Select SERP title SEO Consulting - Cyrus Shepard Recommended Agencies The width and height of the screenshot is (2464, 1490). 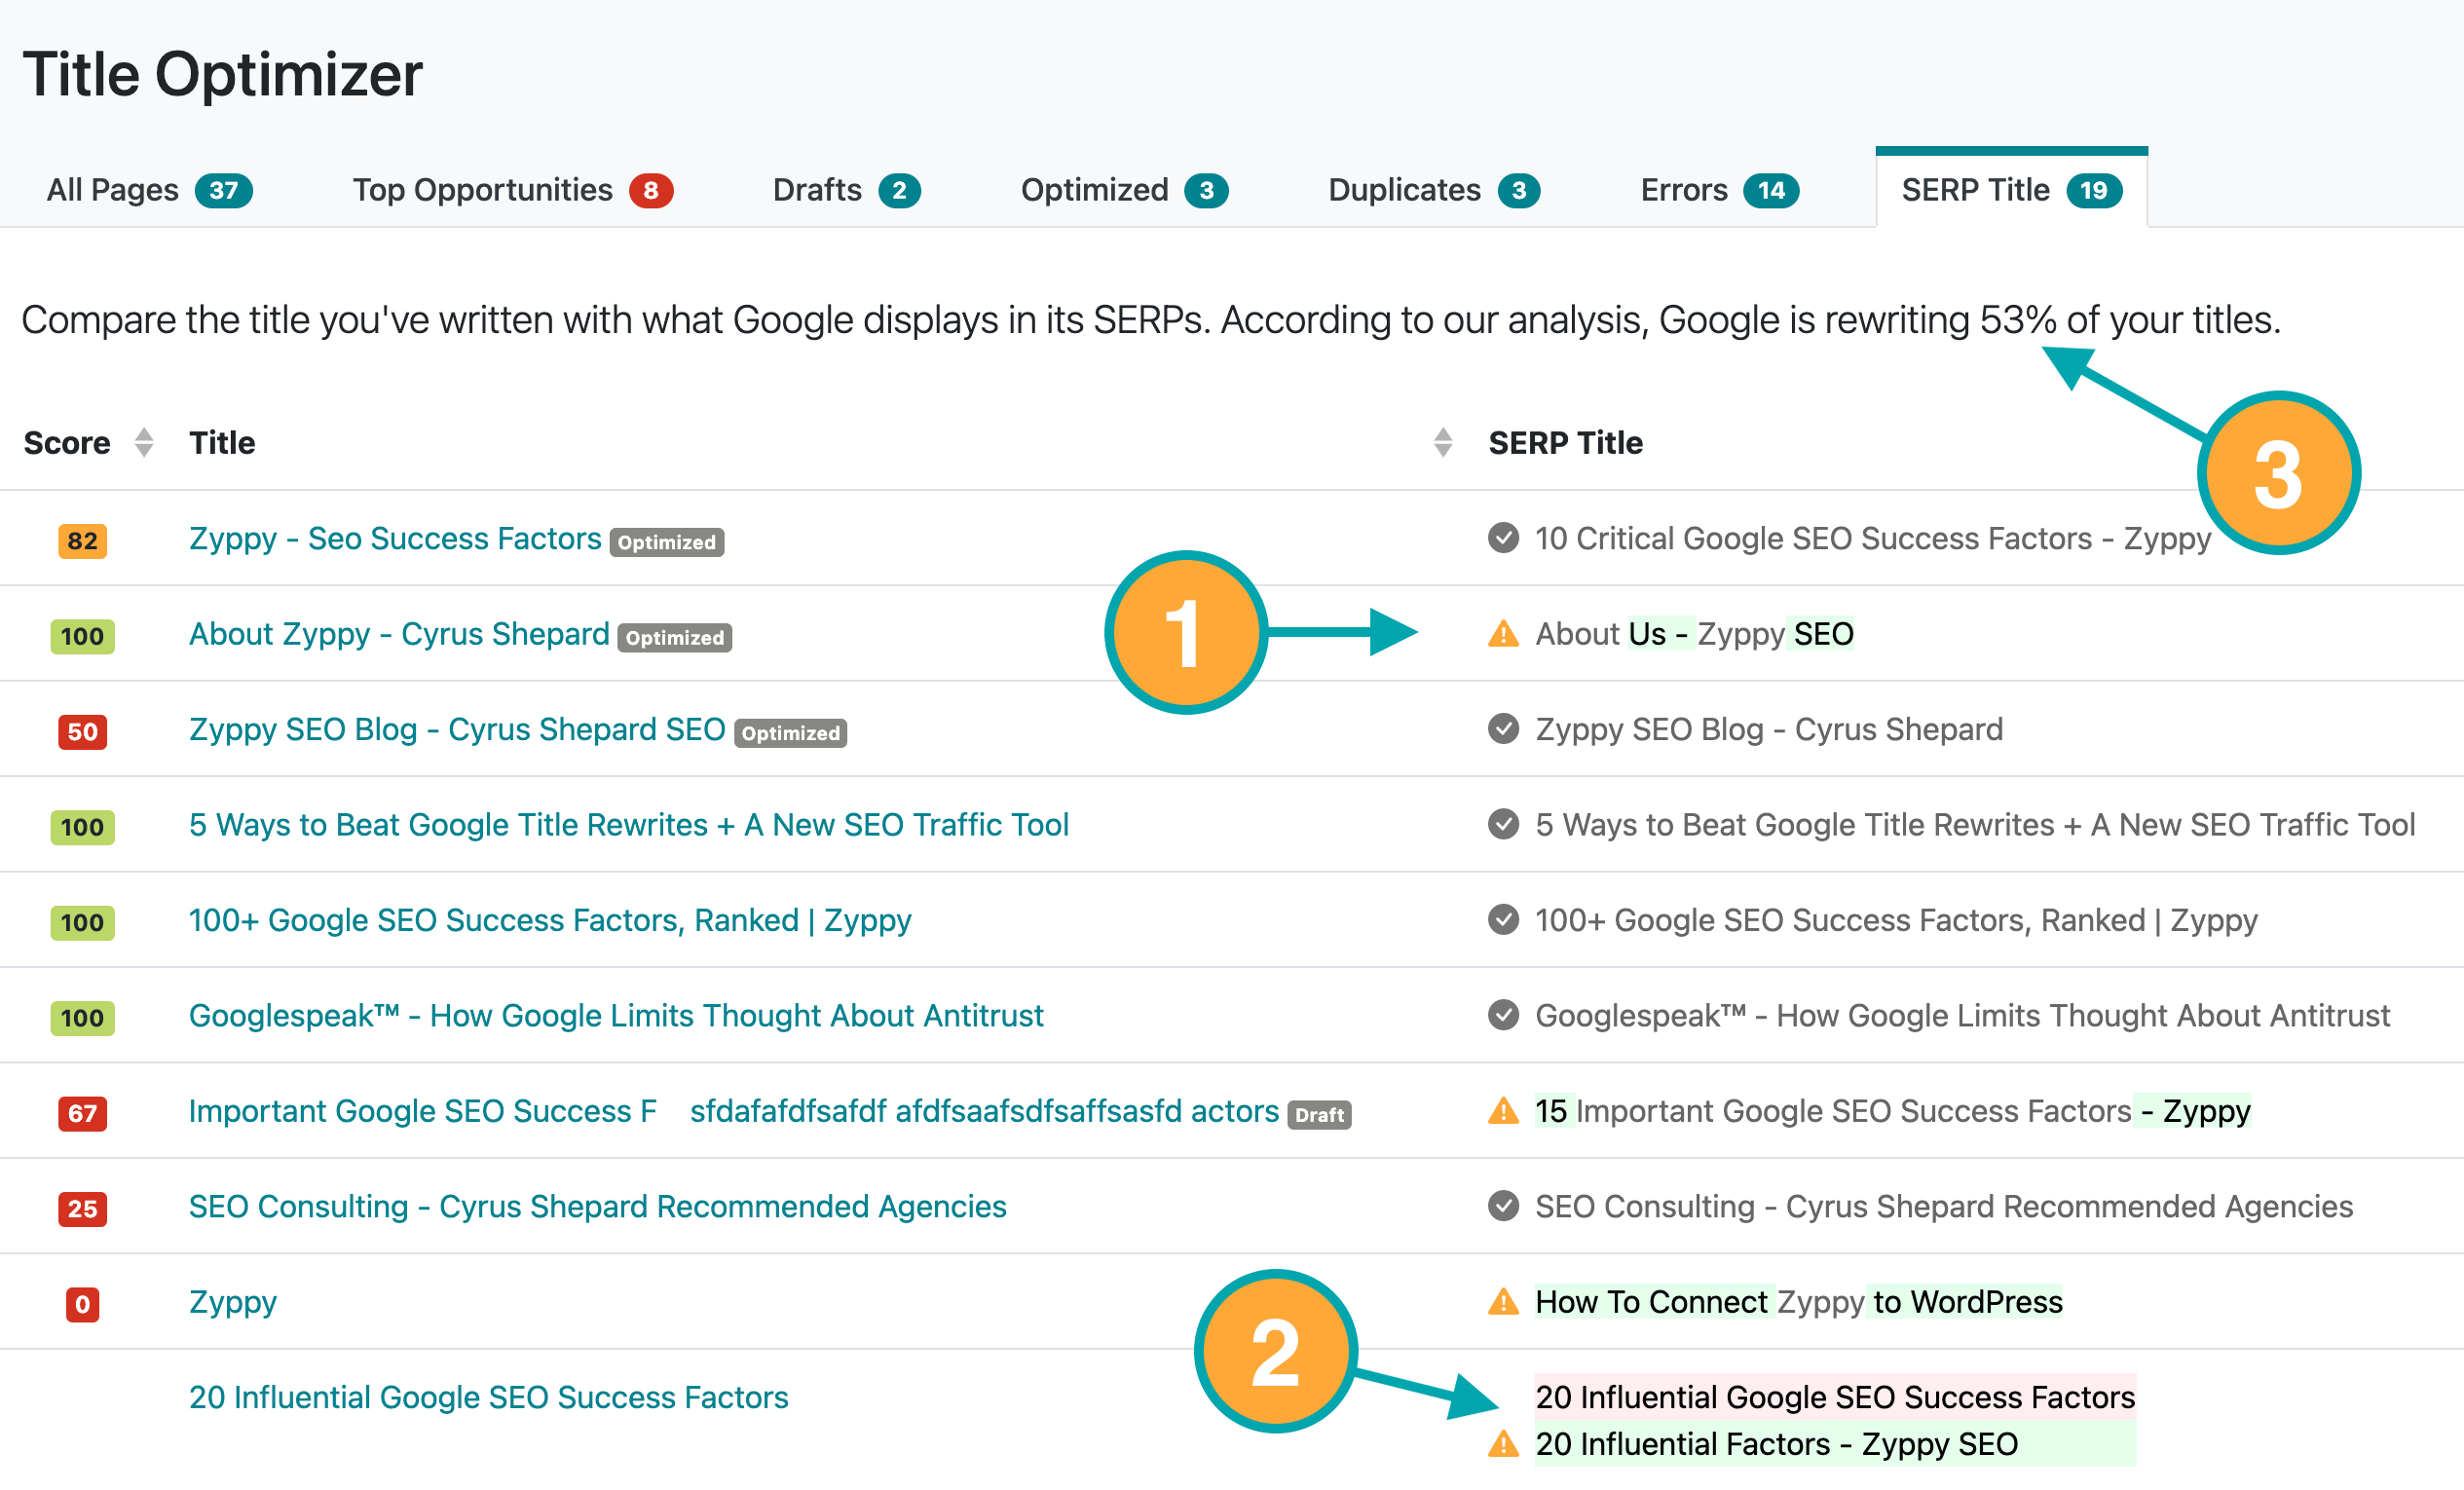pyautogui.click(x=1944, y=1206)
